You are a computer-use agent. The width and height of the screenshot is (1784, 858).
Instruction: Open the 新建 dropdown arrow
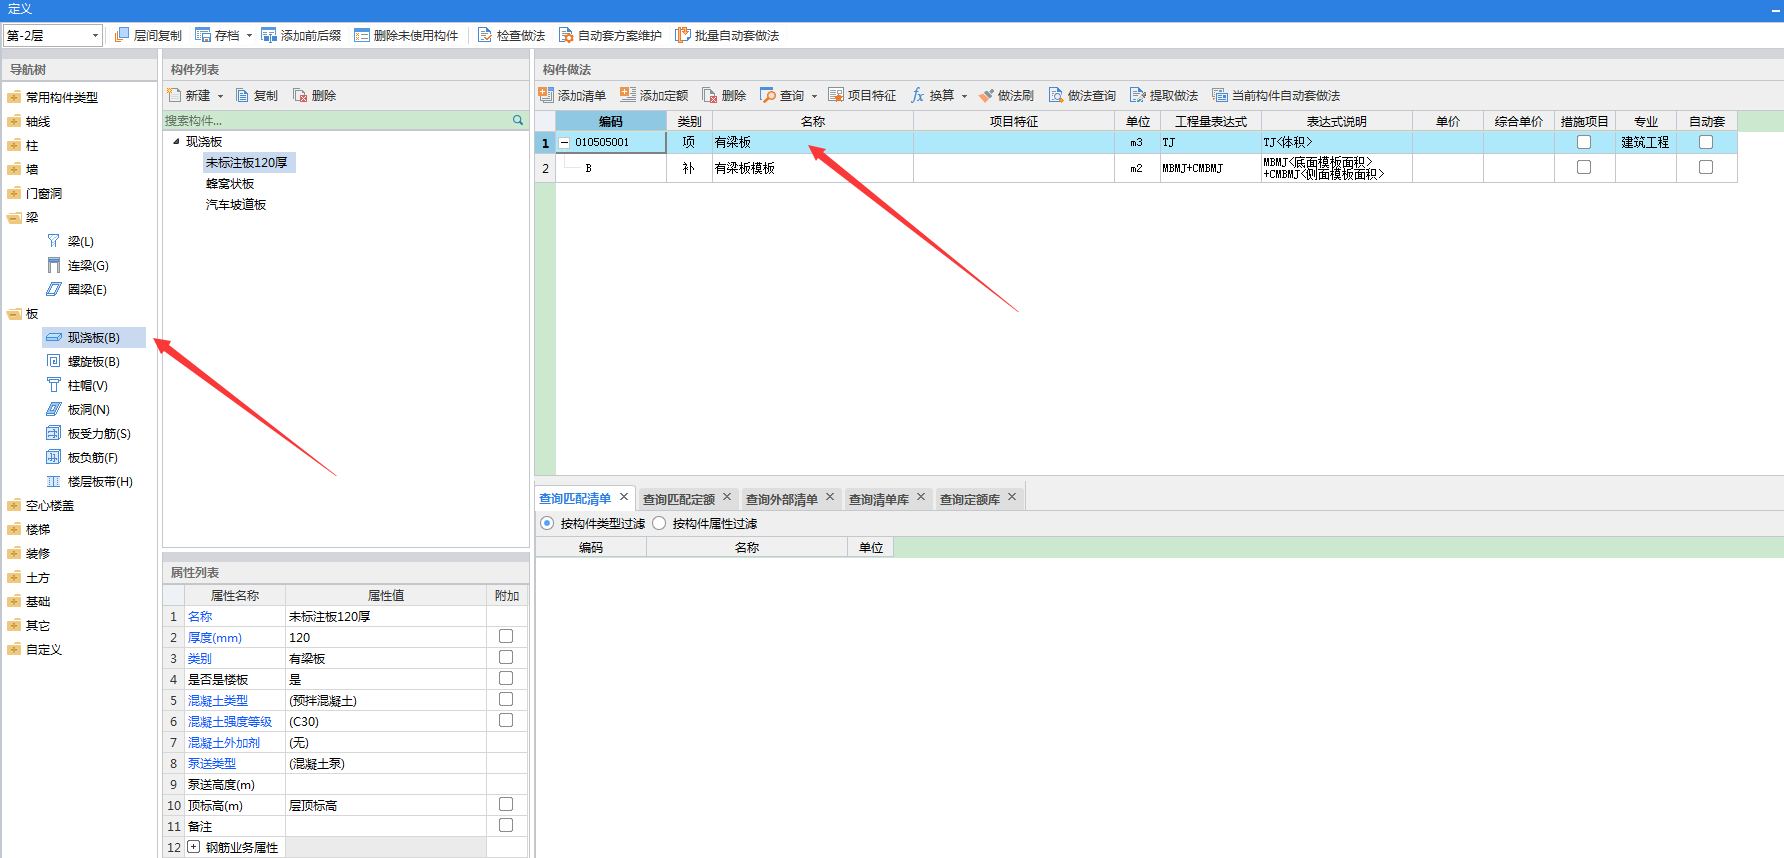click(x=220, y=96)
